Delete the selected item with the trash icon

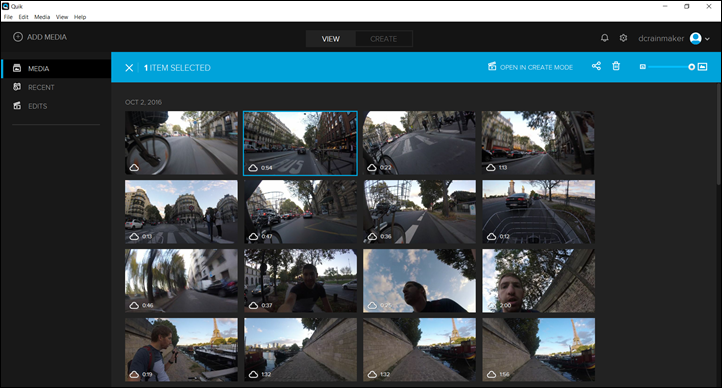point(616,66)
